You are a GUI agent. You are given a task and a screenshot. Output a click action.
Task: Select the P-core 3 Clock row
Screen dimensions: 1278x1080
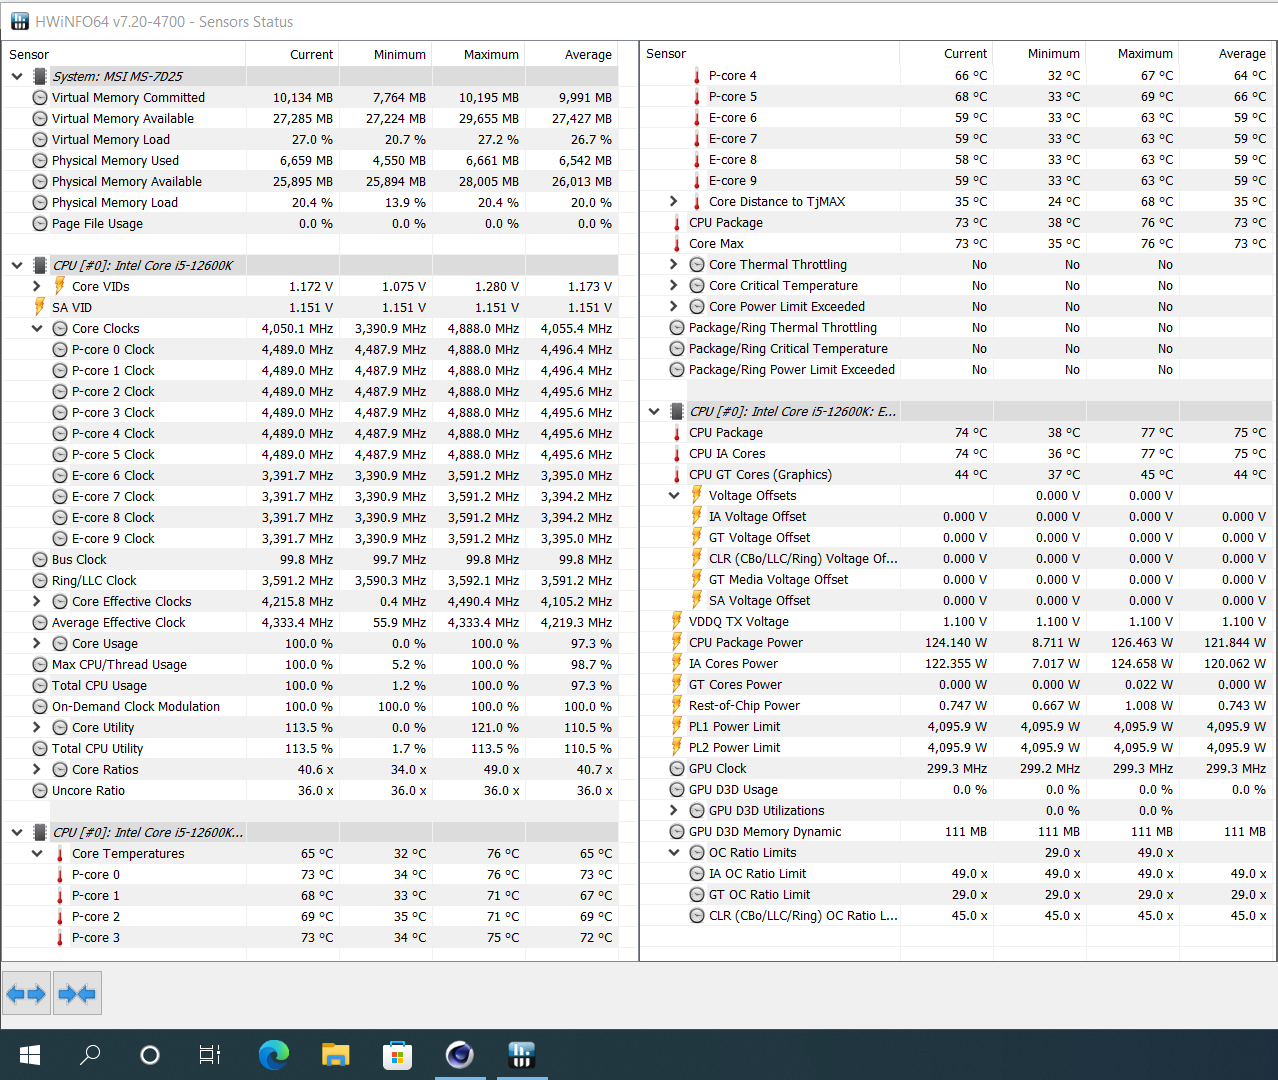(x=310, y=412)
